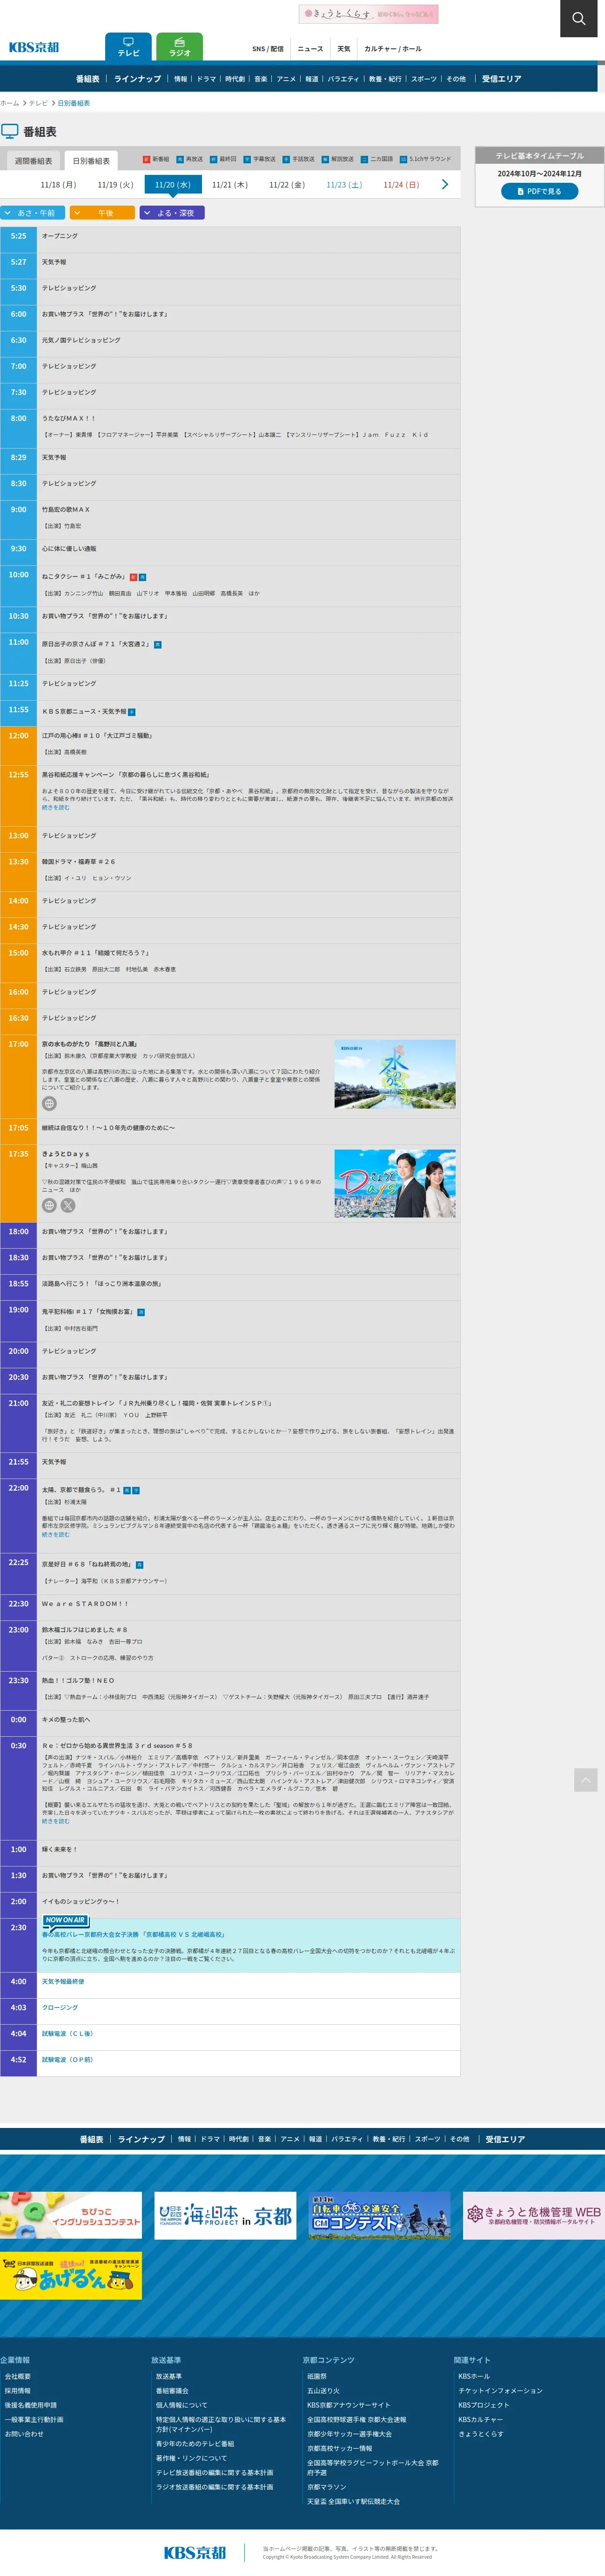This screenshot has height=2576, width=605.
Task: Expand 続きを読む for 黒谷和紙応援キャンペーン
Action: [x=56, y=807]
